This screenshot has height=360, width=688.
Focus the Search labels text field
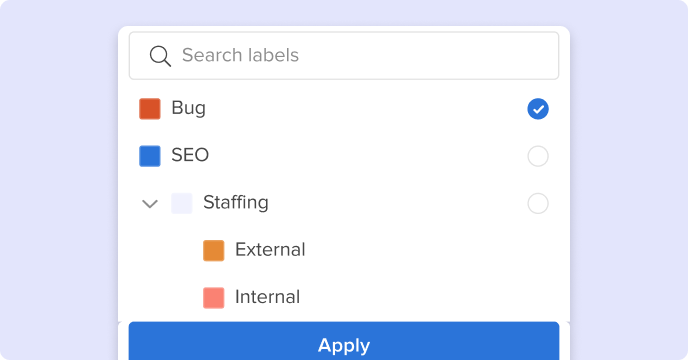(x=344, y=56)
